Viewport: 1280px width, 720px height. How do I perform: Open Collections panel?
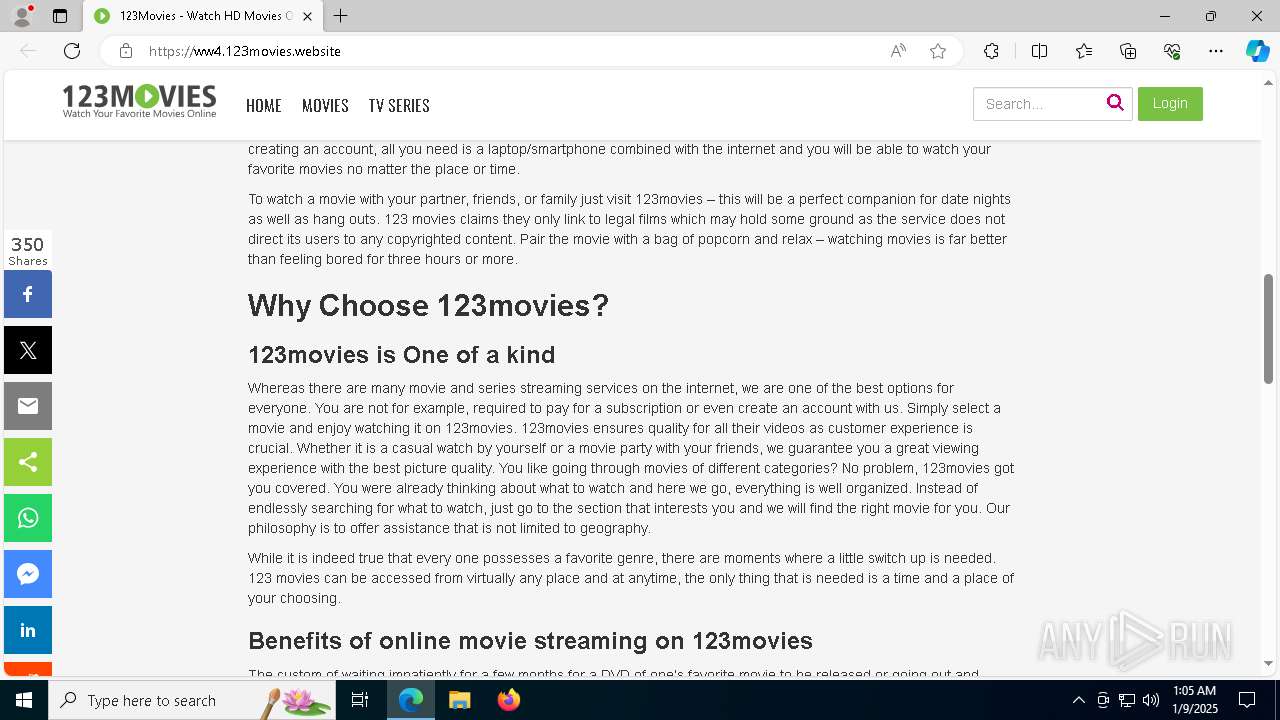point(1128,51)
